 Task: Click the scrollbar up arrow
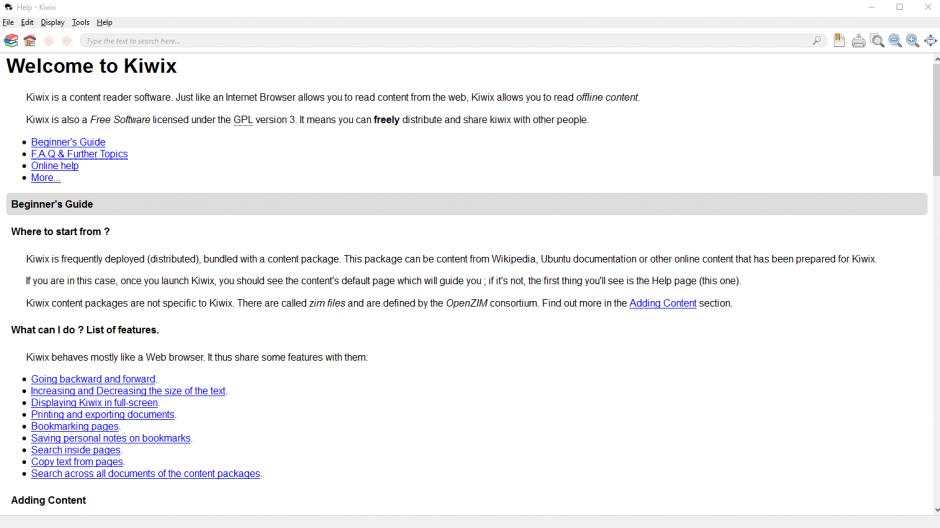(936, 59)
